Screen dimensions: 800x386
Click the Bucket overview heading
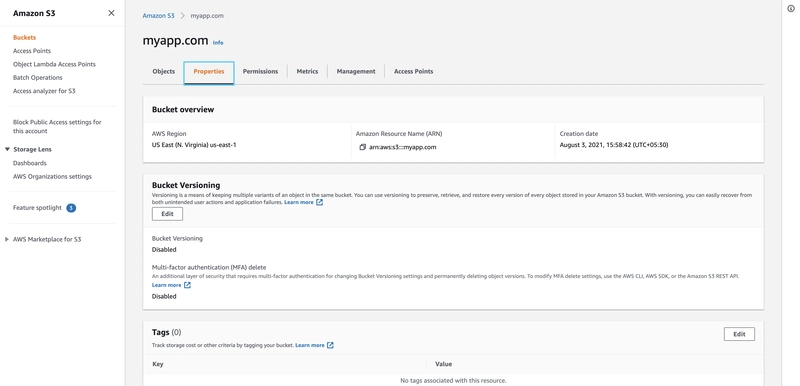[x=183, y=110]
